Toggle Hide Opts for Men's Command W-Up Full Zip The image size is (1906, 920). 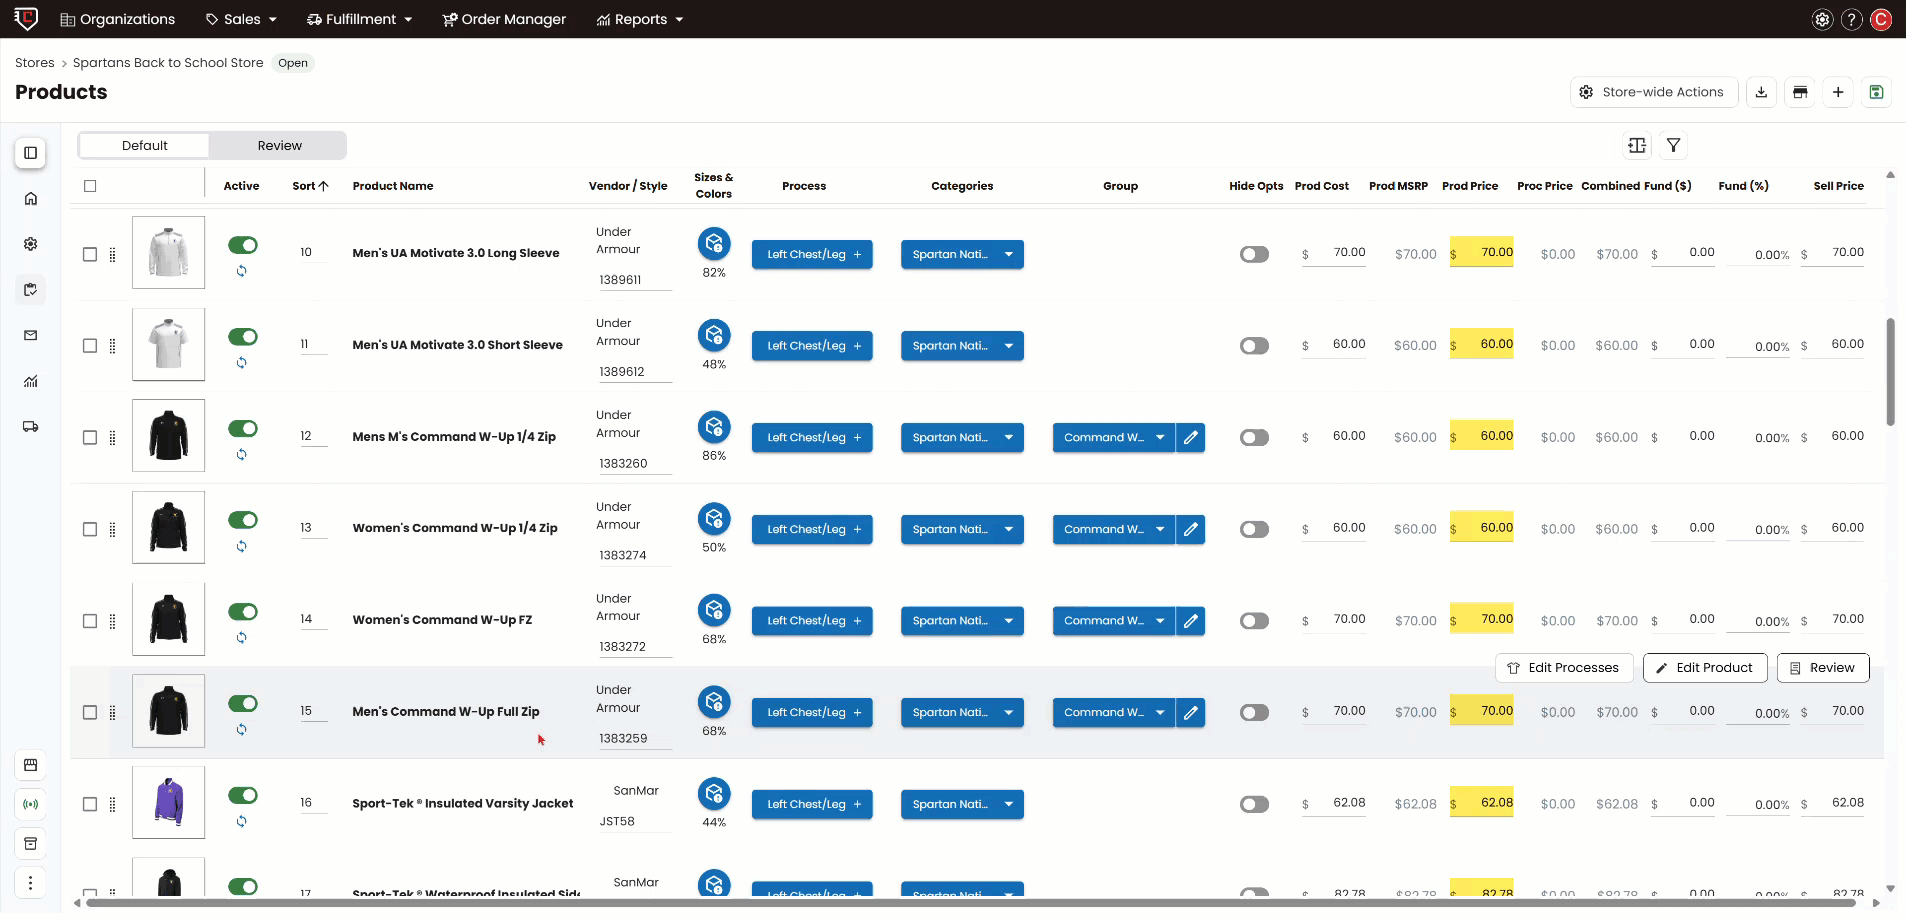click(1254, 713)
